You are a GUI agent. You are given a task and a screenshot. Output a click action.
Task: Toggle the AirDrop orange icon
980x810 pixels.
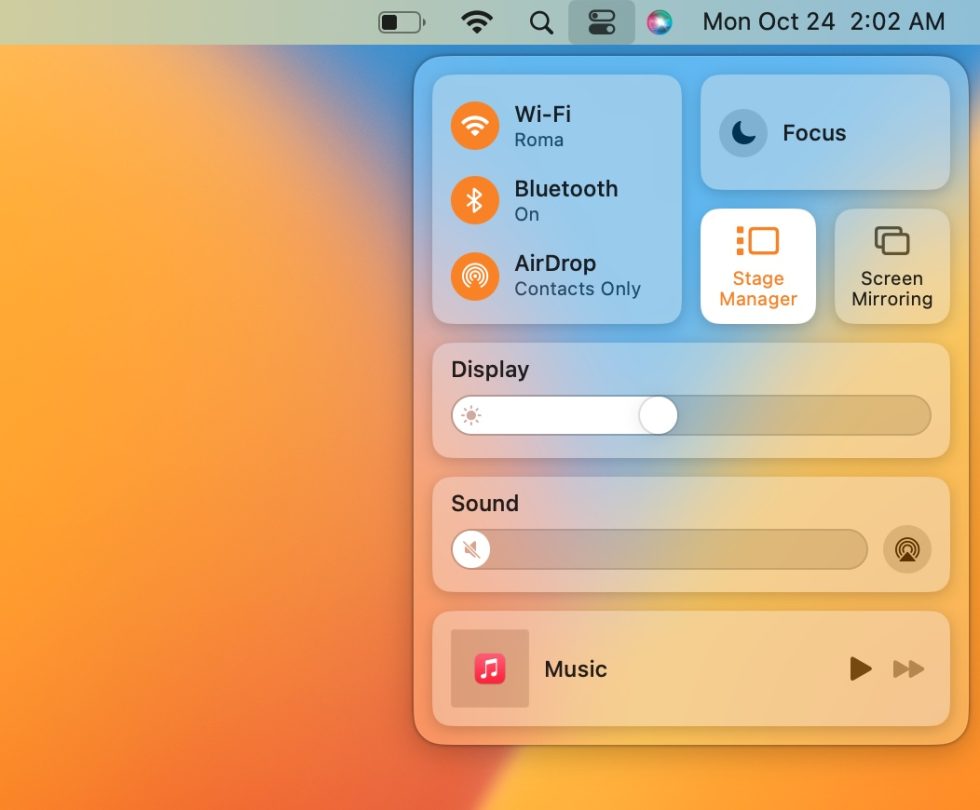click(x=475, y=276)
